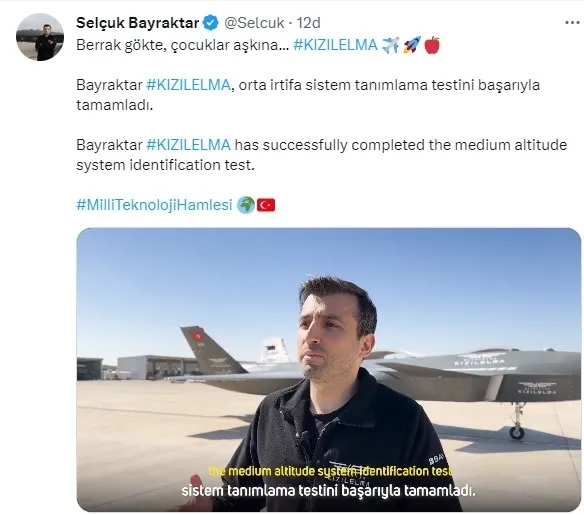
Task: Open the #MilliTeknolojiHamlesi hashtag
Action: tap(154, 204)
